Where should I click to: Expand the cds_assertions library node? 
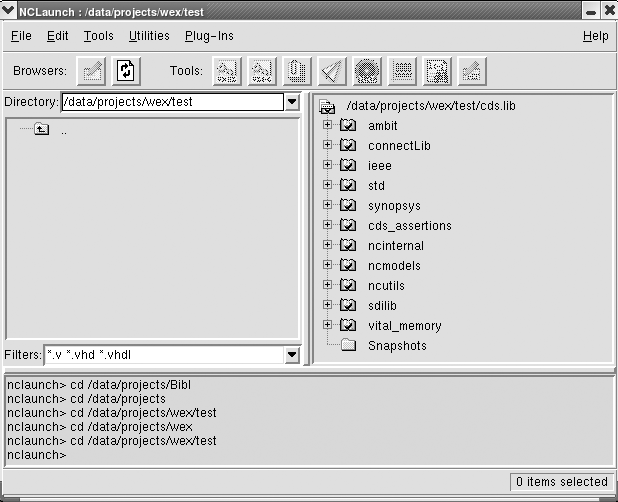click(327, 225)
